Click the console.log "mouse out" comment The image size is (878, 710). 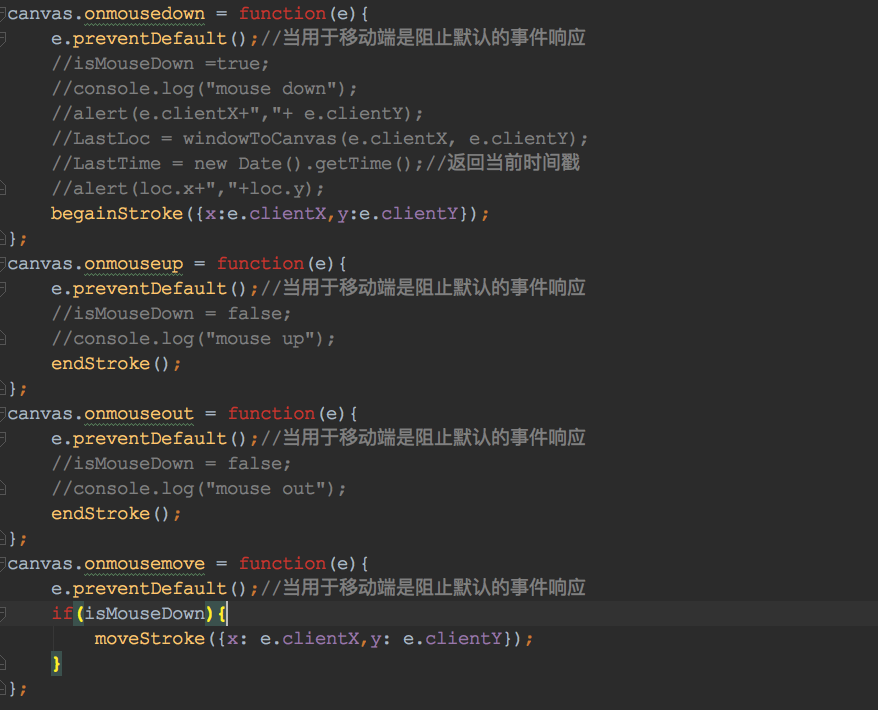point(199,488)
